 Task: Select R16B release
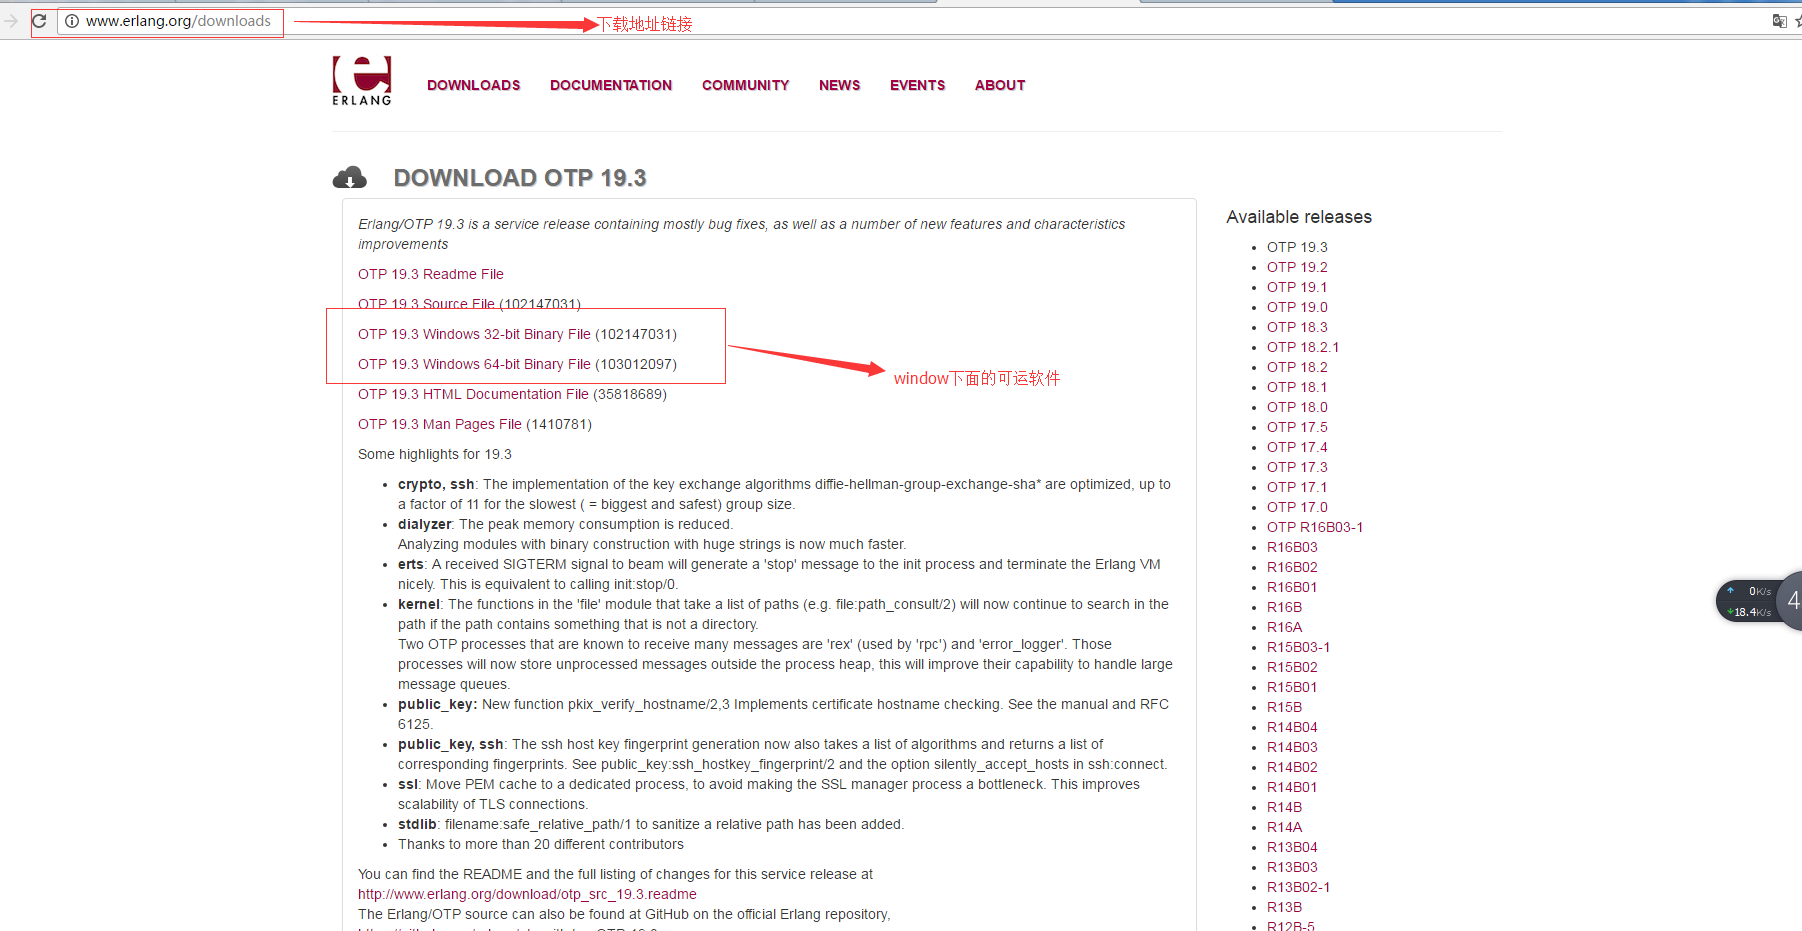coord(1284,607)
